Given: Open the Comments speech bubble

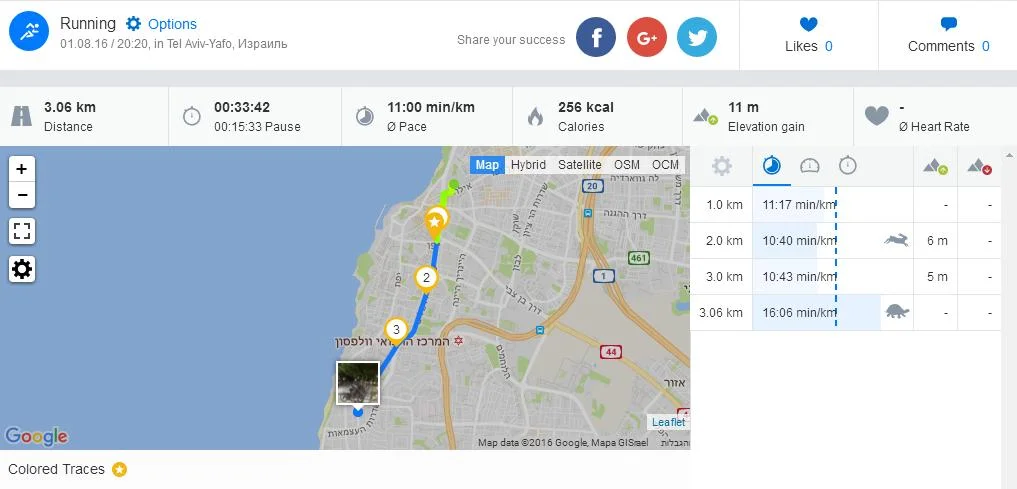Looking at the screenshot, I should coord(948,25).
